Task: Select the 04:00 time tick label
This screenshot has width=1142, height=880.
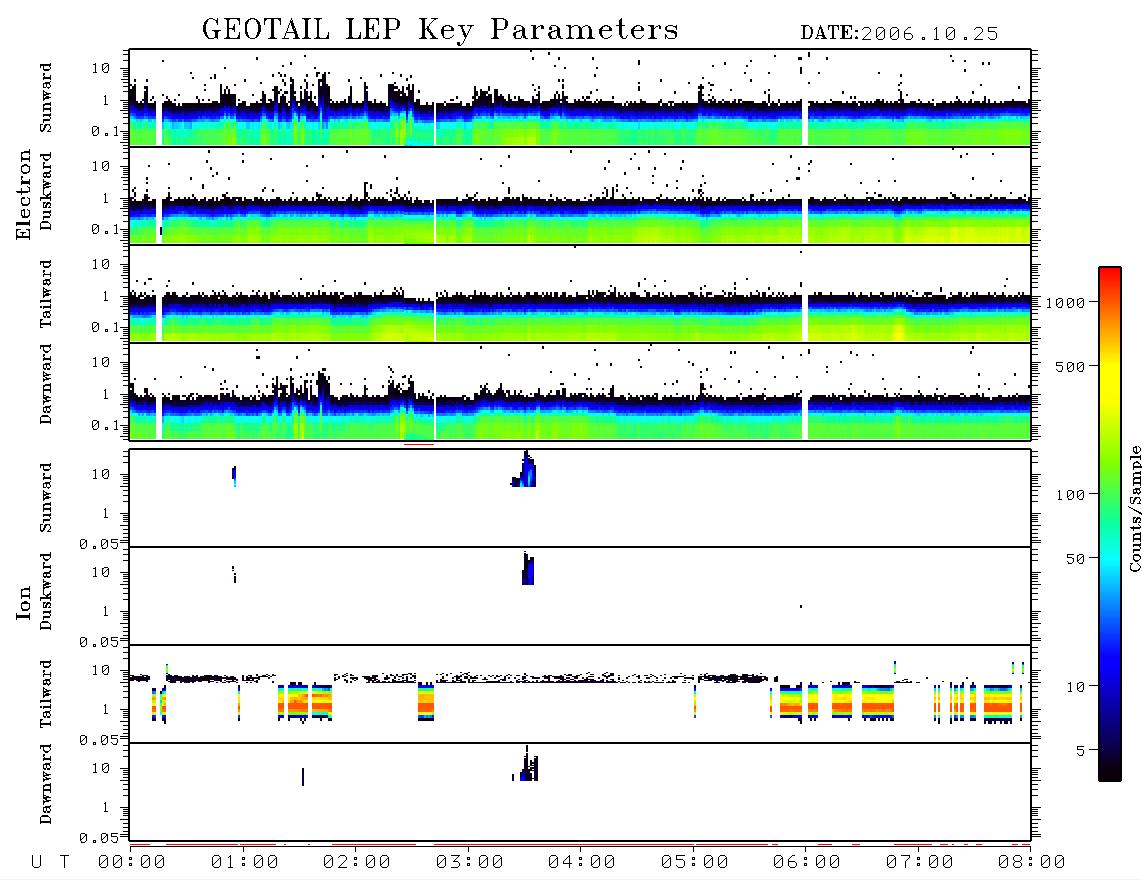Action: [582, 863]
